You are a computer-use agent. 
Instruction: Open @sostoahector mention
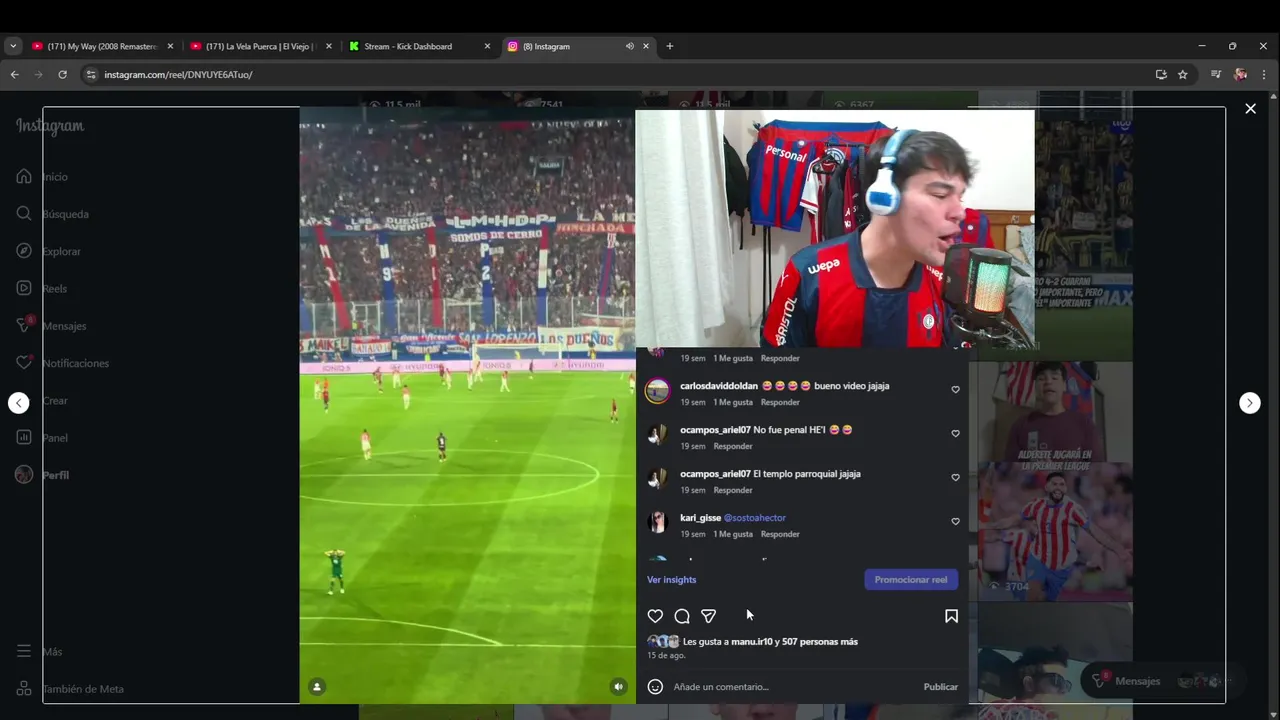(x=755, y=518)
